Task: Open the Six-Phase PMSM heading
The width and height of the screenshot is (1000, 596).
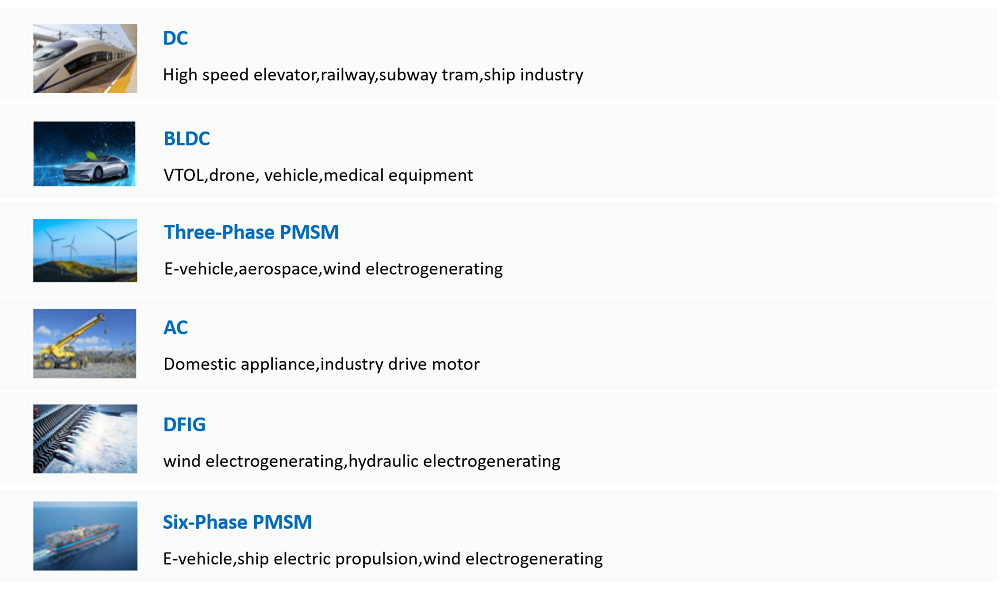Action: tap(237, 522)
